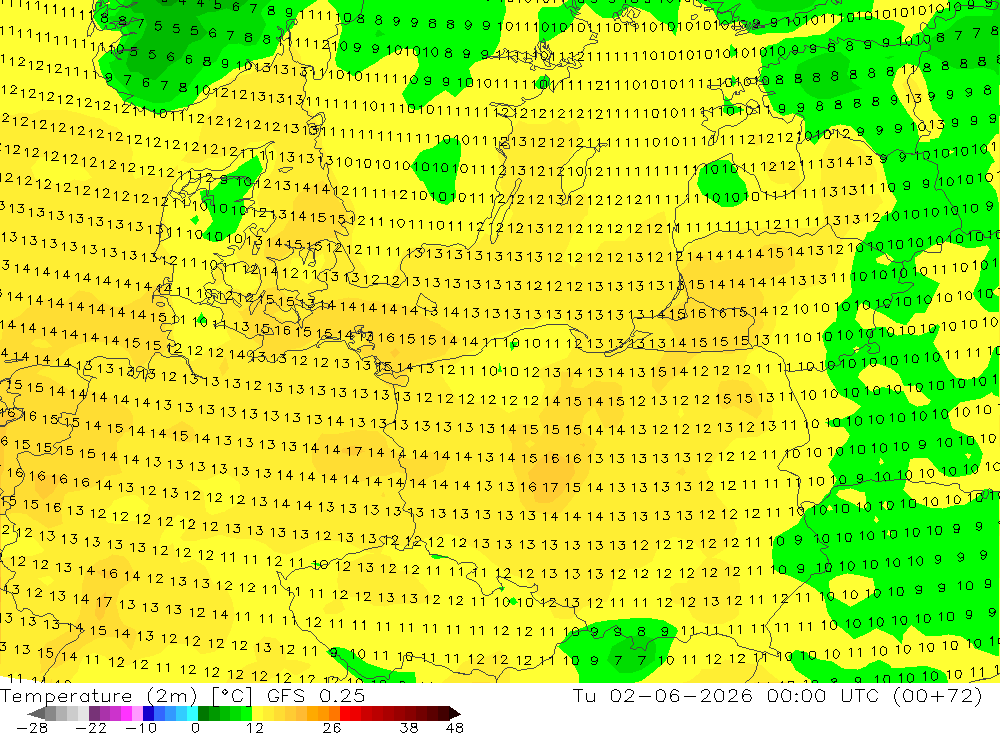Click the '12' legend value below the color bar
Image resolution: width=1000 pixels, height=733 pixels.
[254, 727]
